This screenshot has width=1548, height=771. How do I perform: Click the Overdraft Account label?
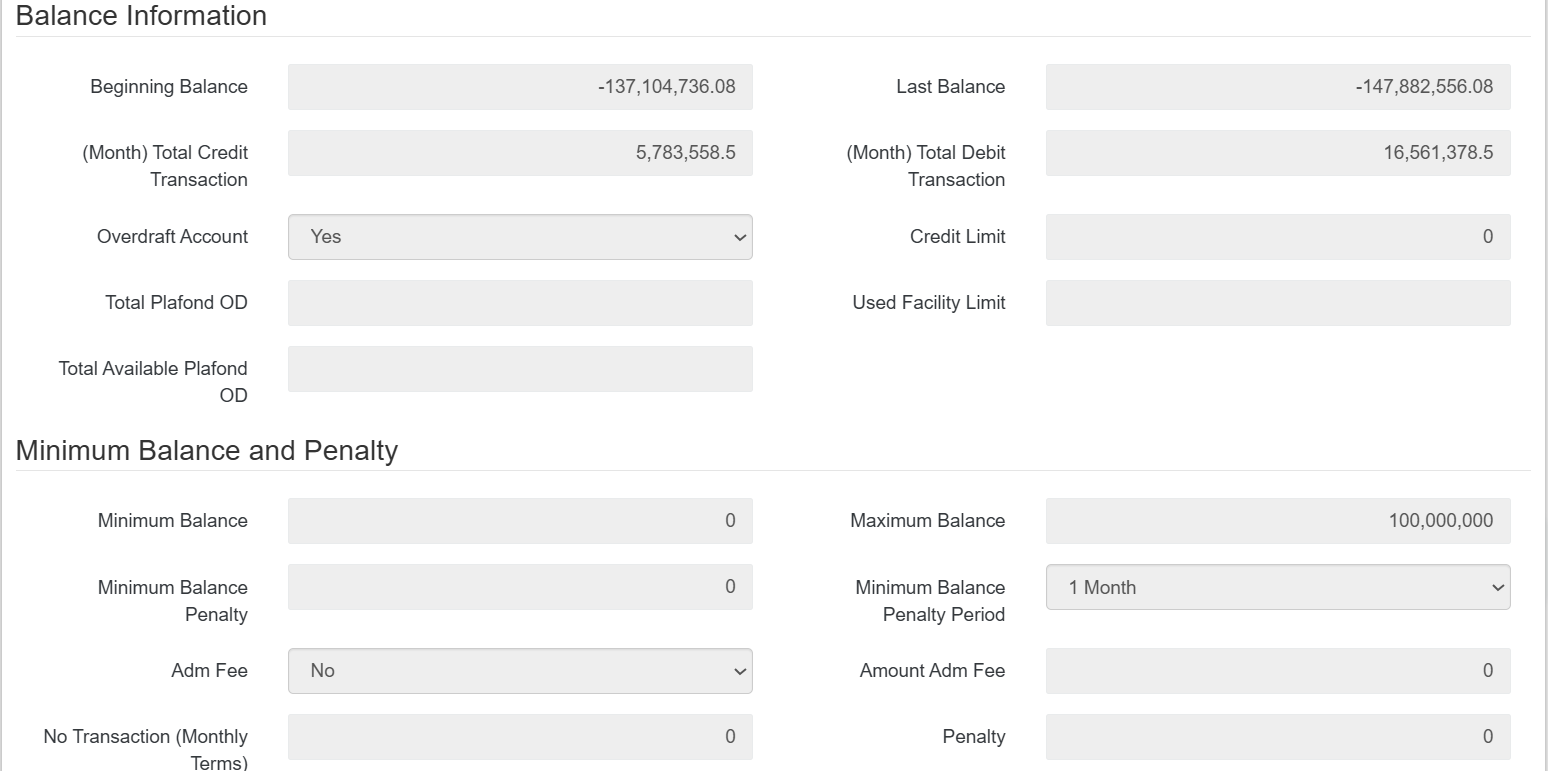[172, 237]
